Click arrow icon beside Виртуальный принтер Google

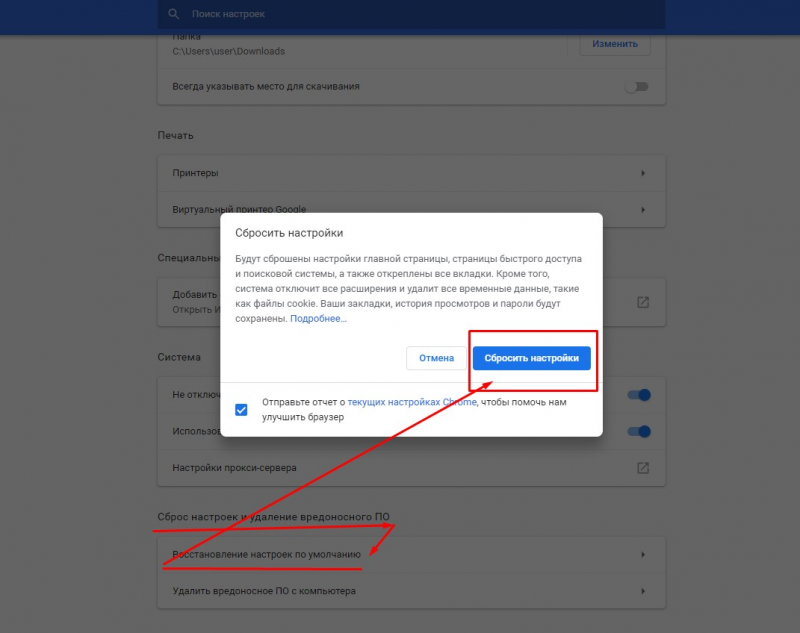coord(644,209)
